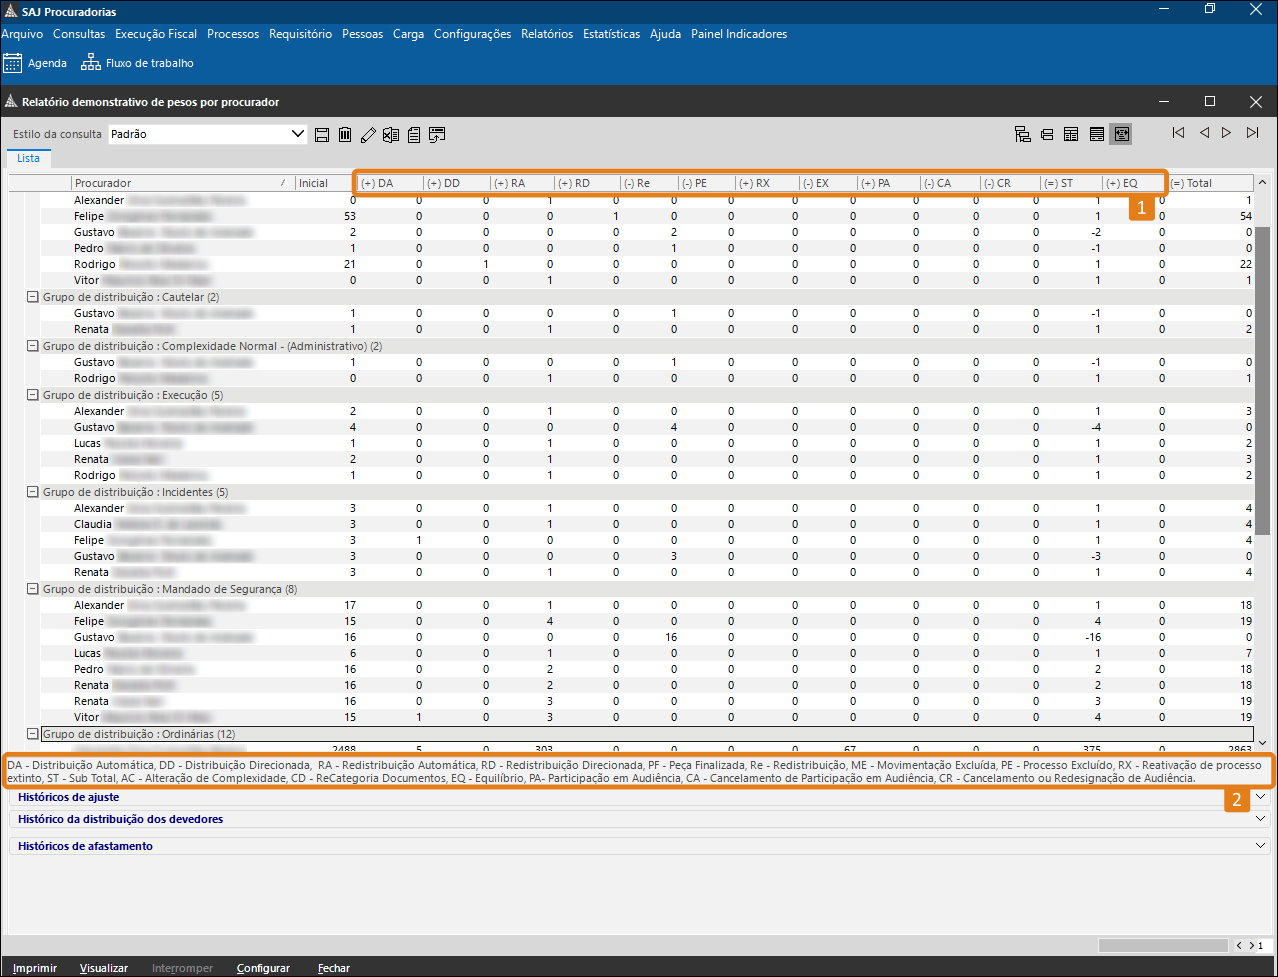This screenshot has height=977, width=1278.
Task: Click the trash can delete icon
Action: pyautogui.click(x=345, y=134)
